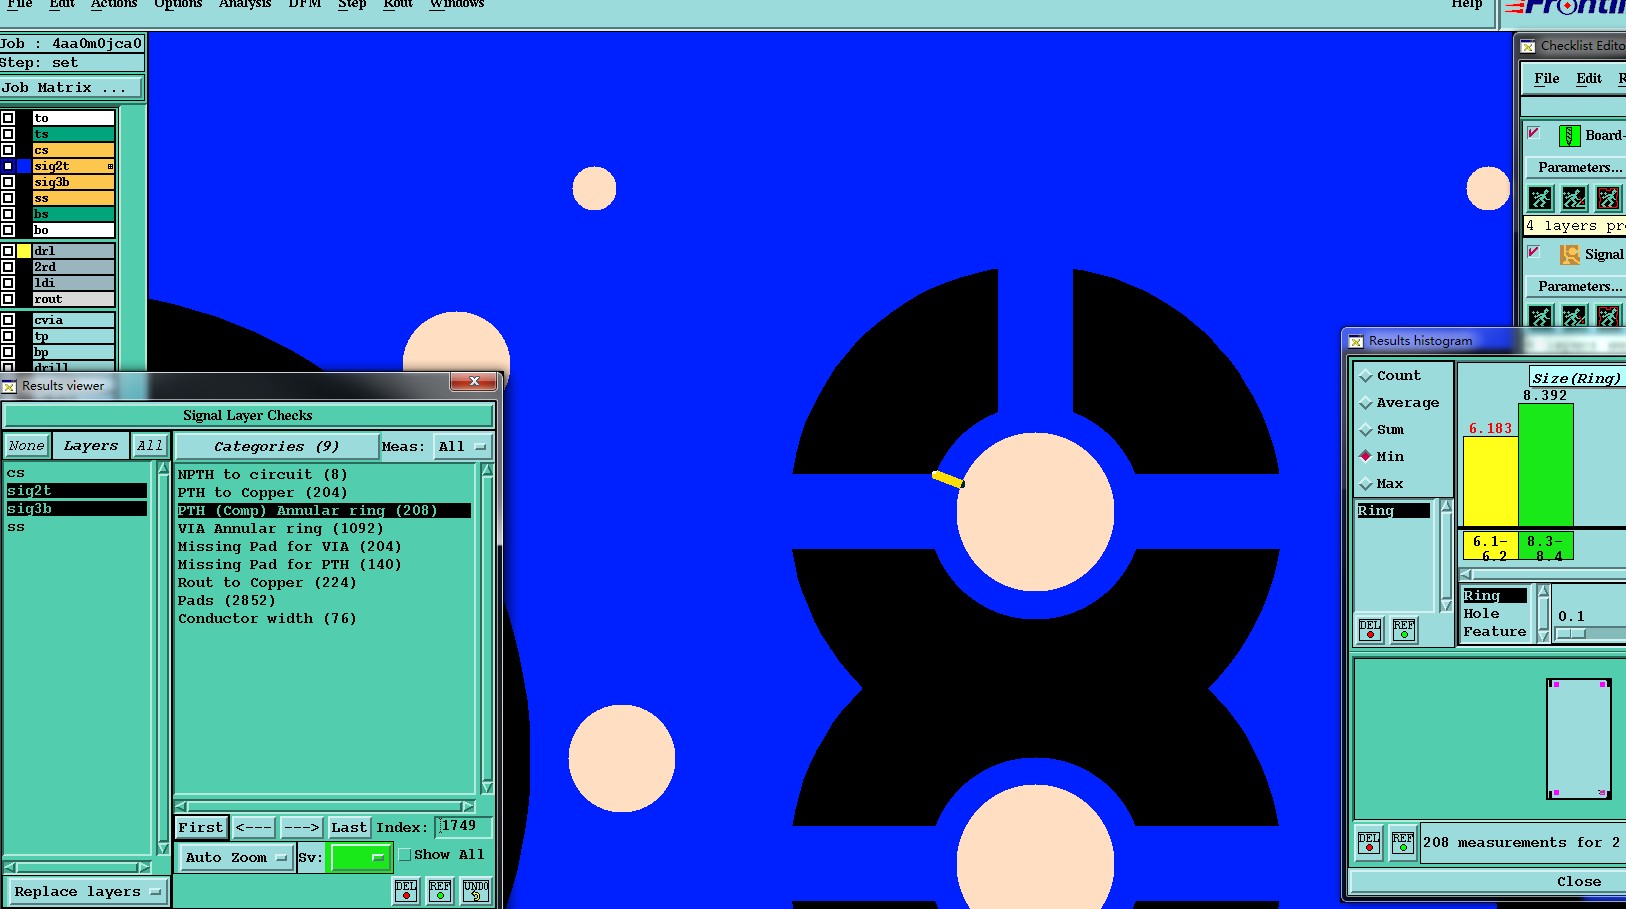Click the DEL icon below the Ring list

click(1370, 629)
